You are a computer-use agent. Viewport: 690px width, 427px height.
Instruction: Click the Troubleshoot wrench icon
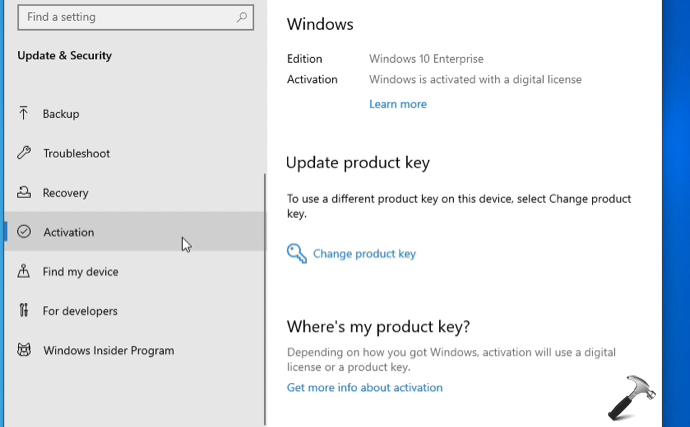[x=24, y=153]
